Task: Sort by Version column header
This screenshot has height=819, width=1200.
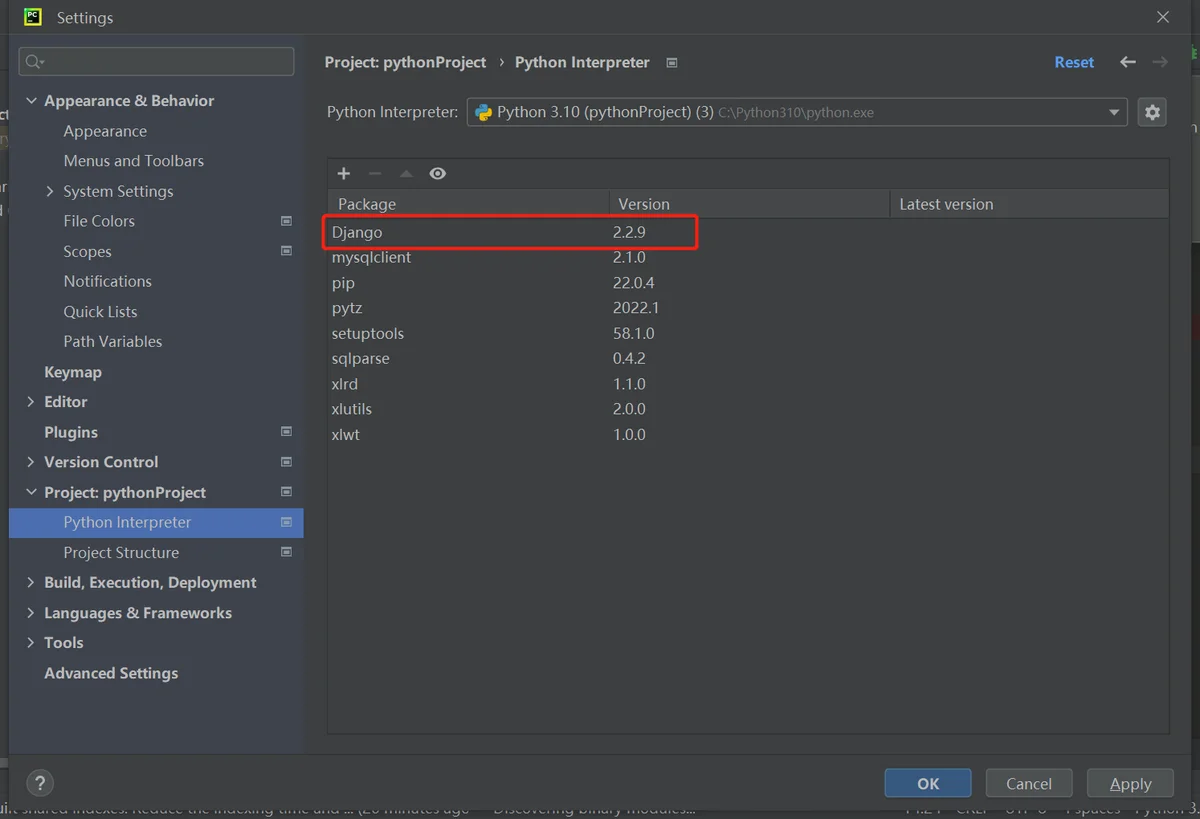Action: click(749, 204)
